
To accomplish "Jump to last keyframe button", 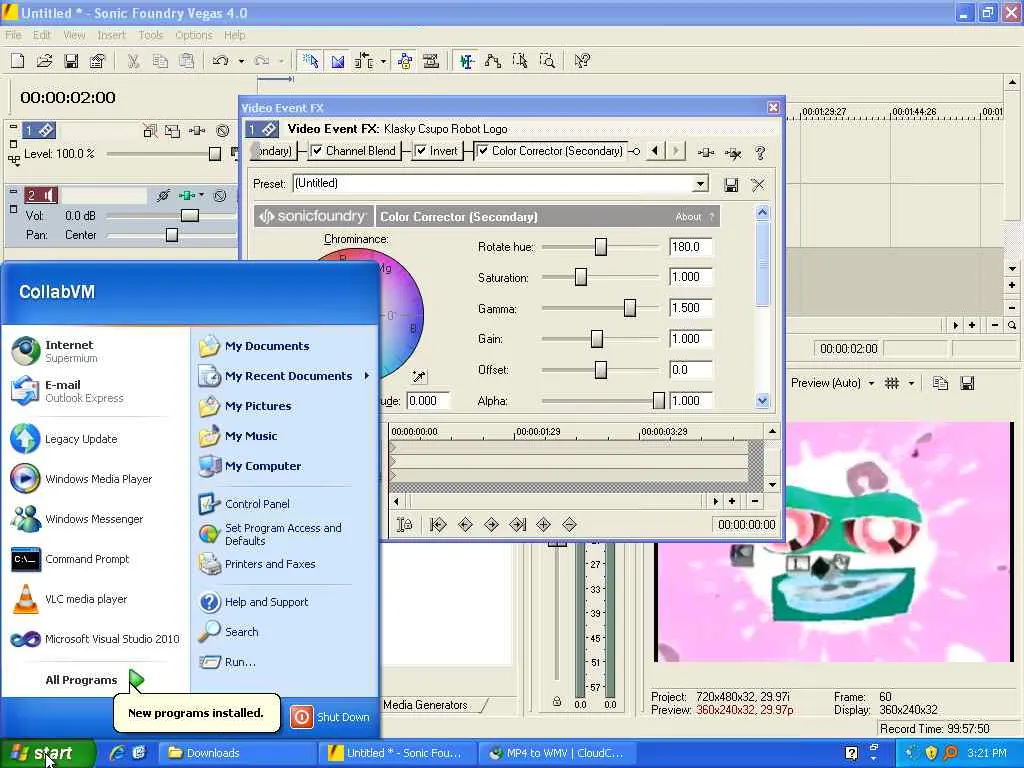I will point(518,524).
